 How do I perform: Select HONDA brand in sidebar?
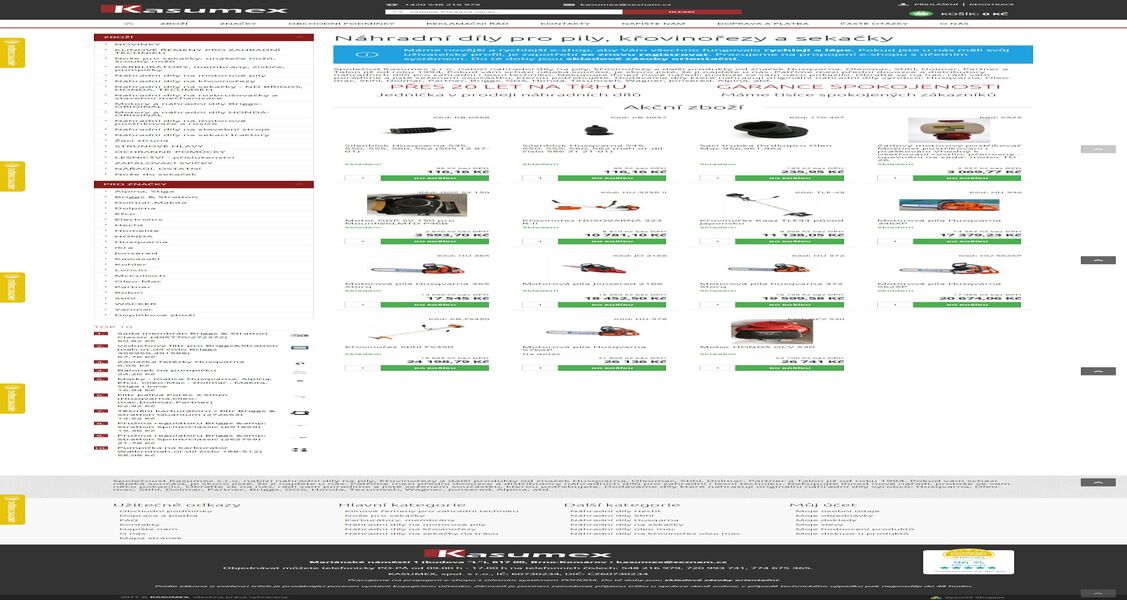[x=134, y=236]
